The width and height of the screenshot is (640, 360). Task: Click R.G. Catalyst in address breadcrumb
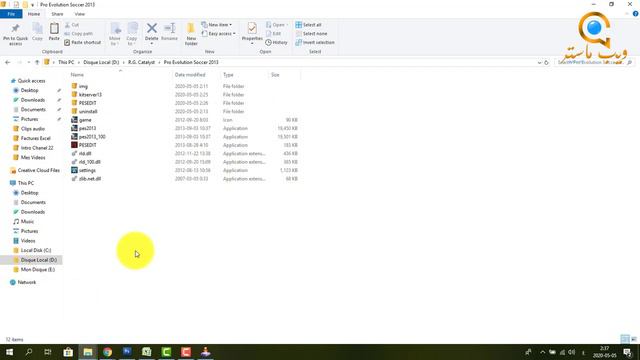tap(141, 62)
